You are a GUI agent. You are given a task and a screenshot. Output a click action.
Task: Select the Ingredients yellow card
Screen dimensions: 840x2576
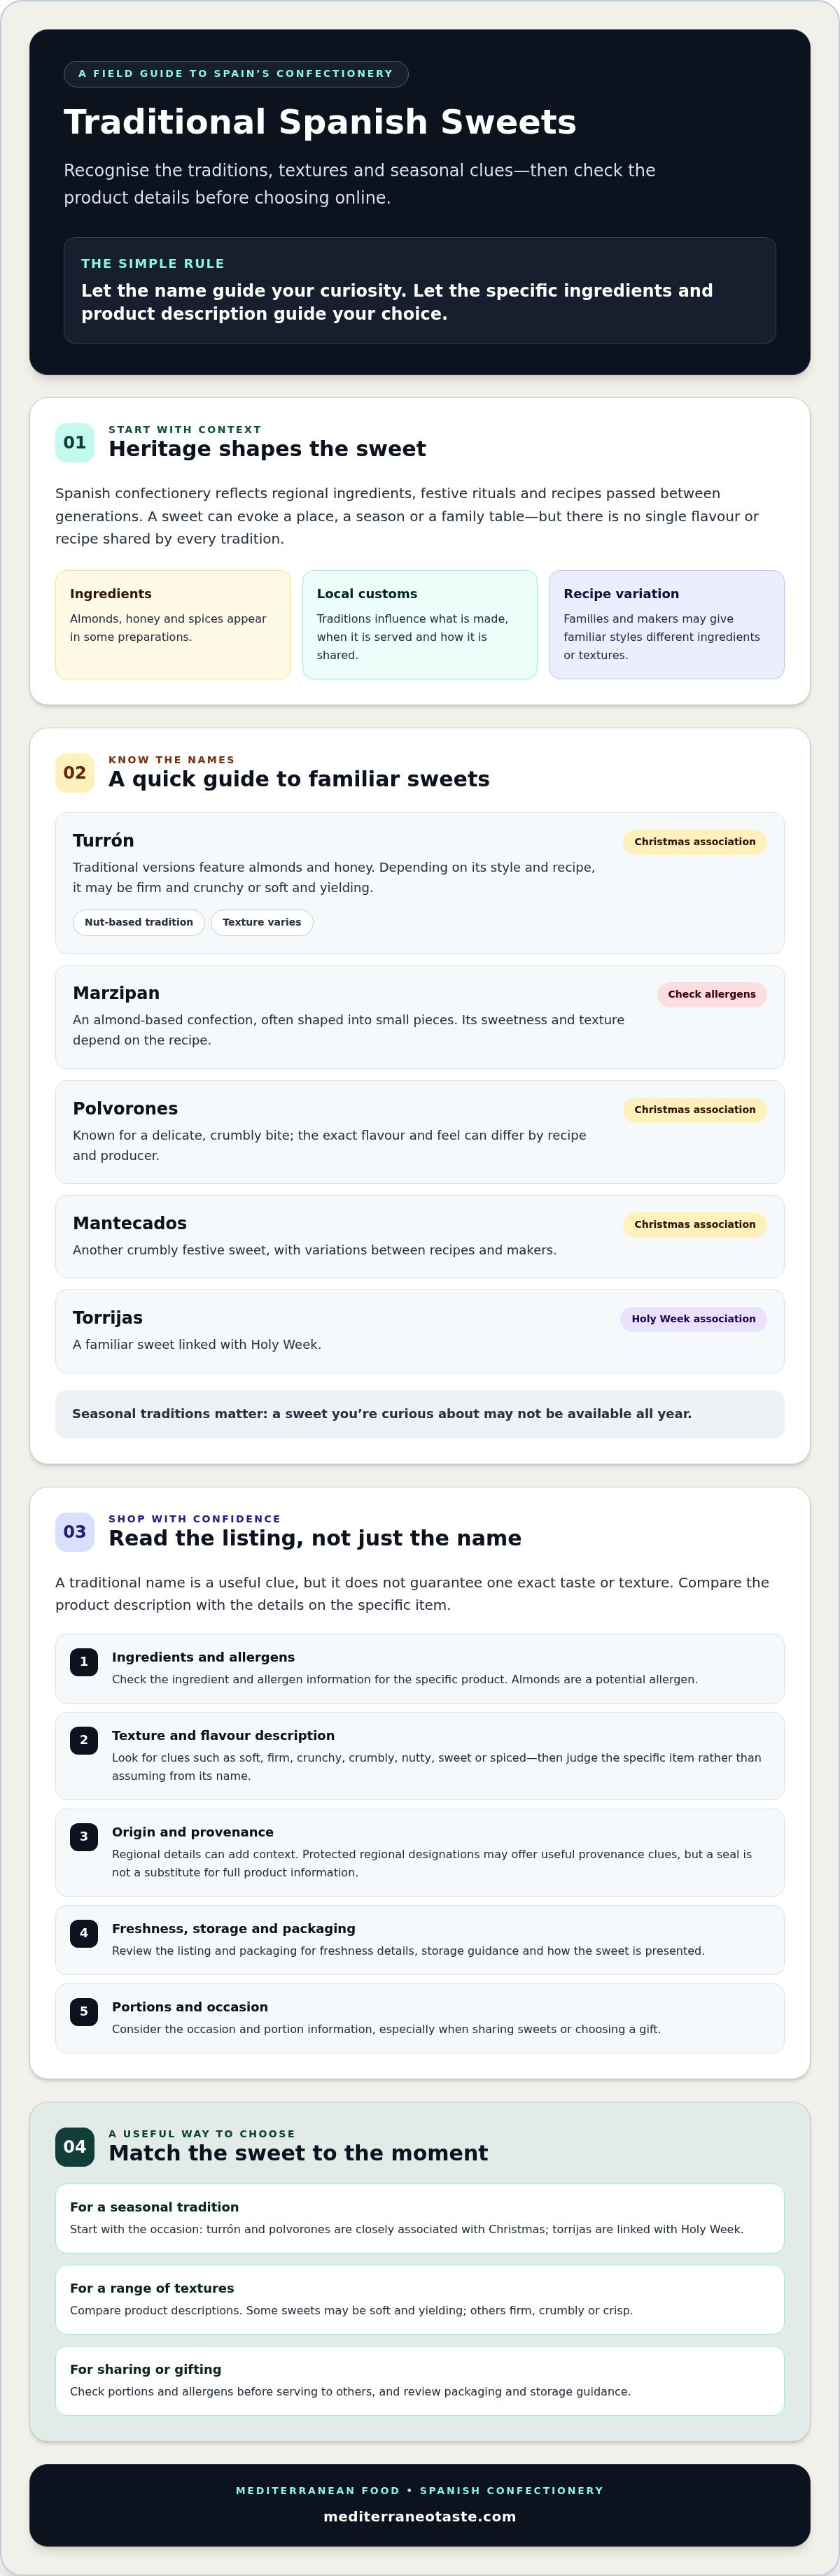(173, 625)
